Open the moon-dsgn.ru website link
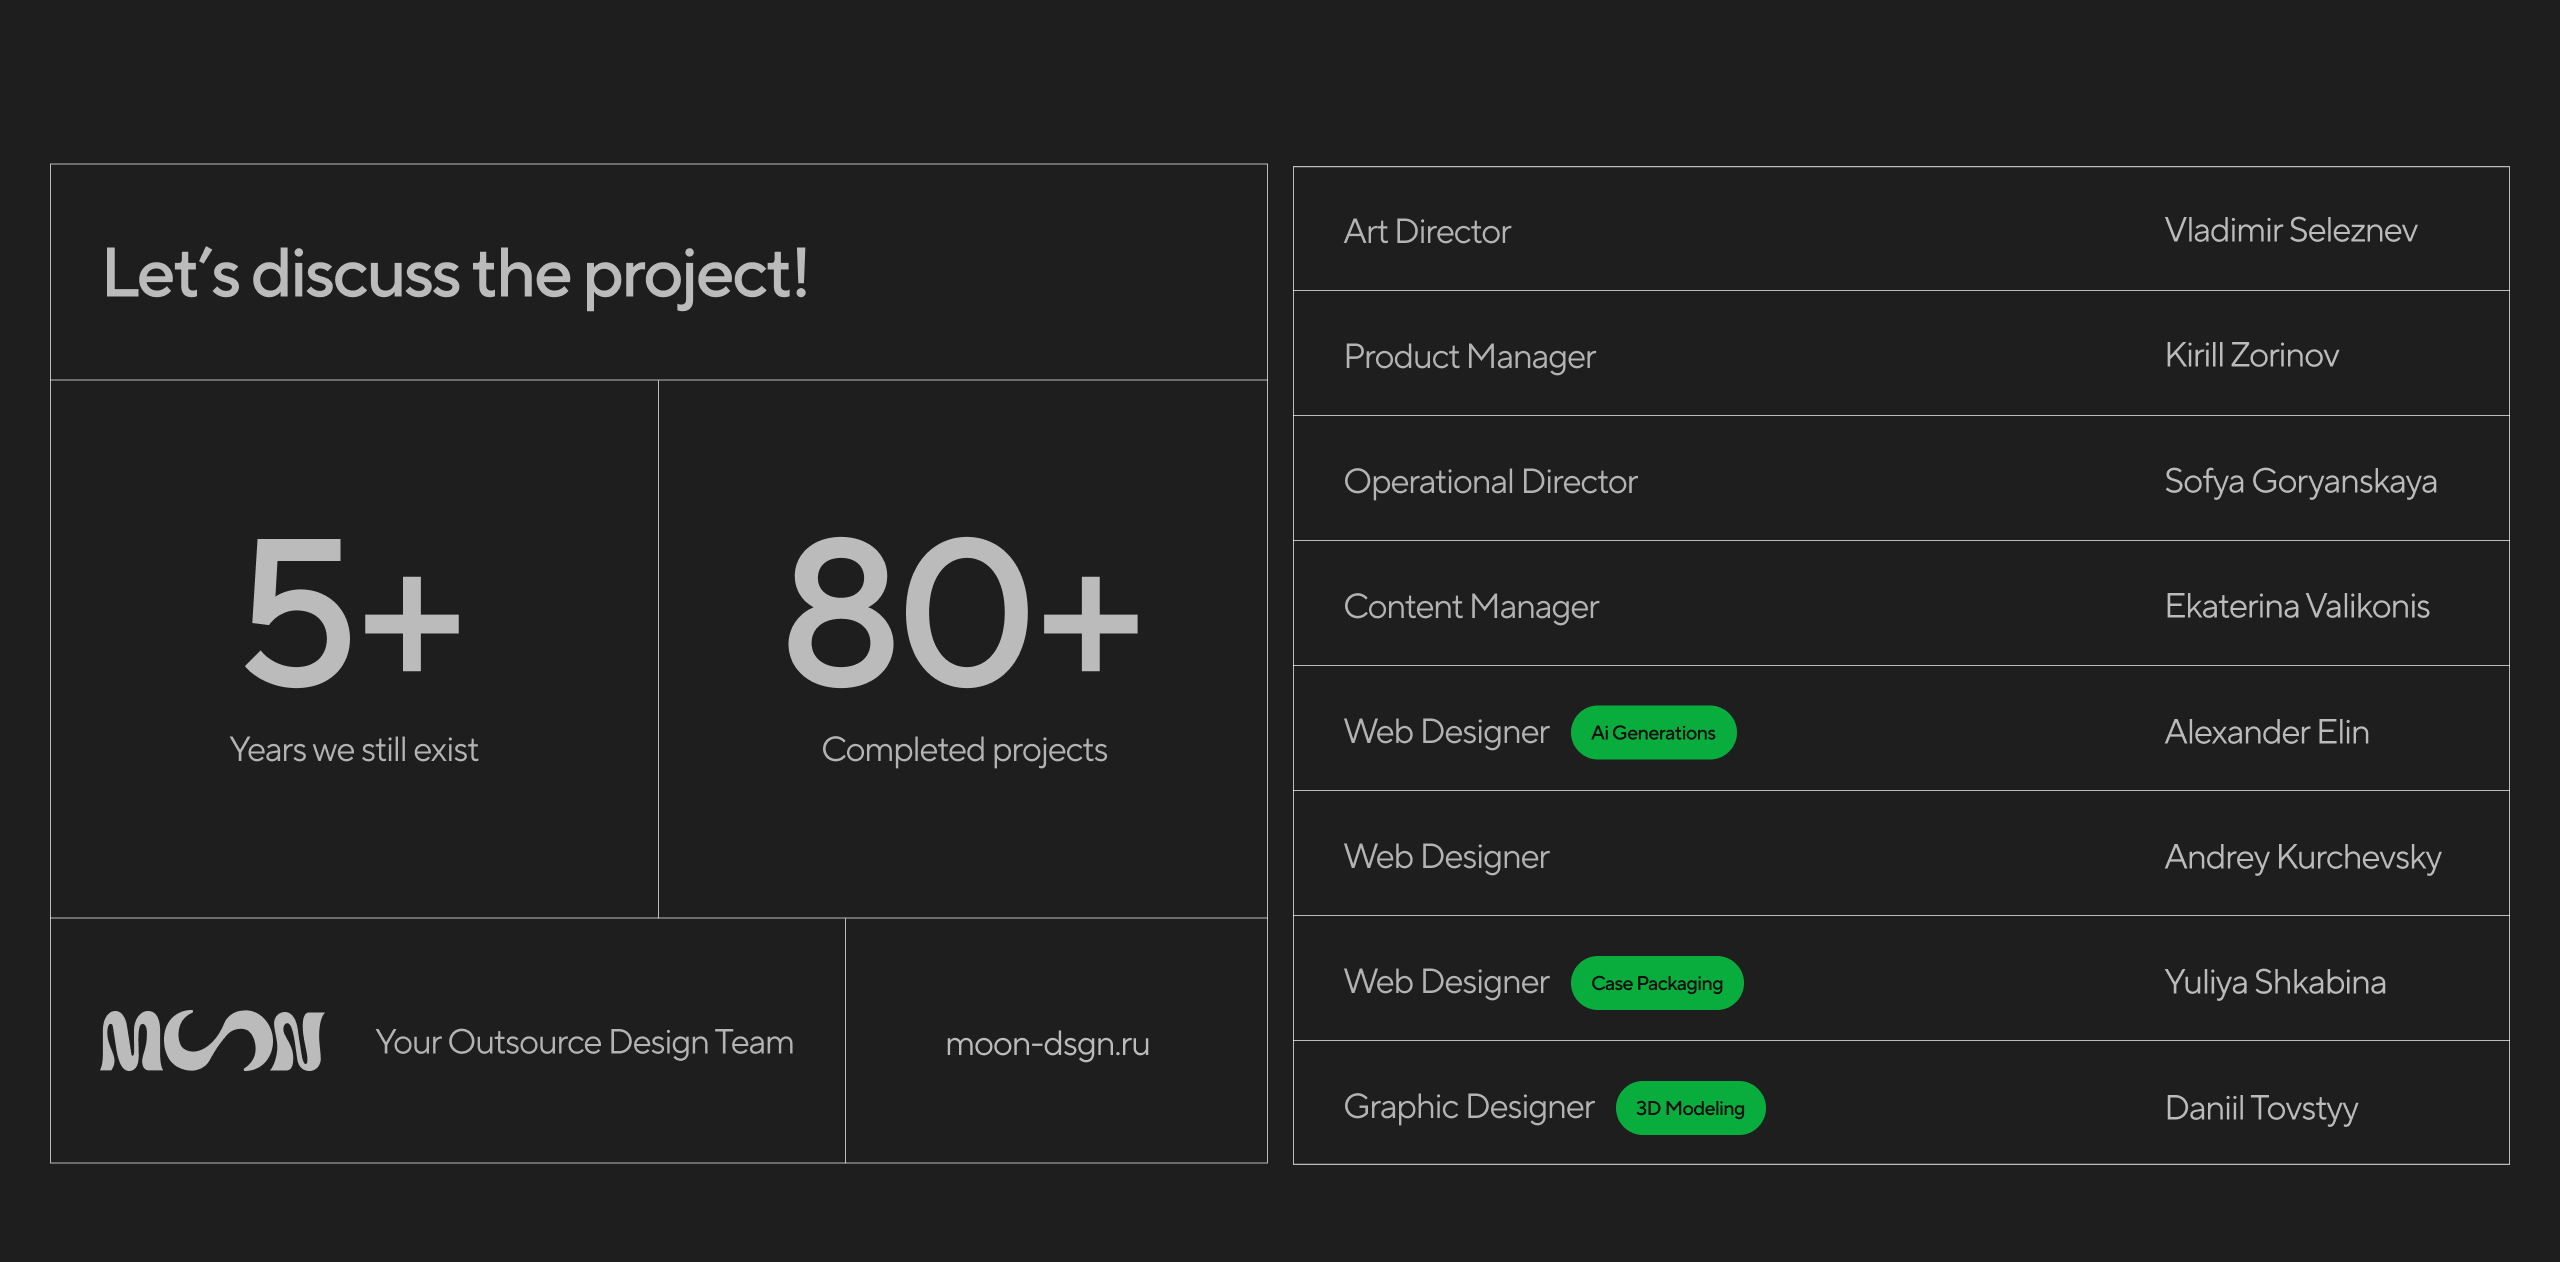The width and height of the screenshot is (2560, 1262). pyautogui.click(x=1047, y=1044)
